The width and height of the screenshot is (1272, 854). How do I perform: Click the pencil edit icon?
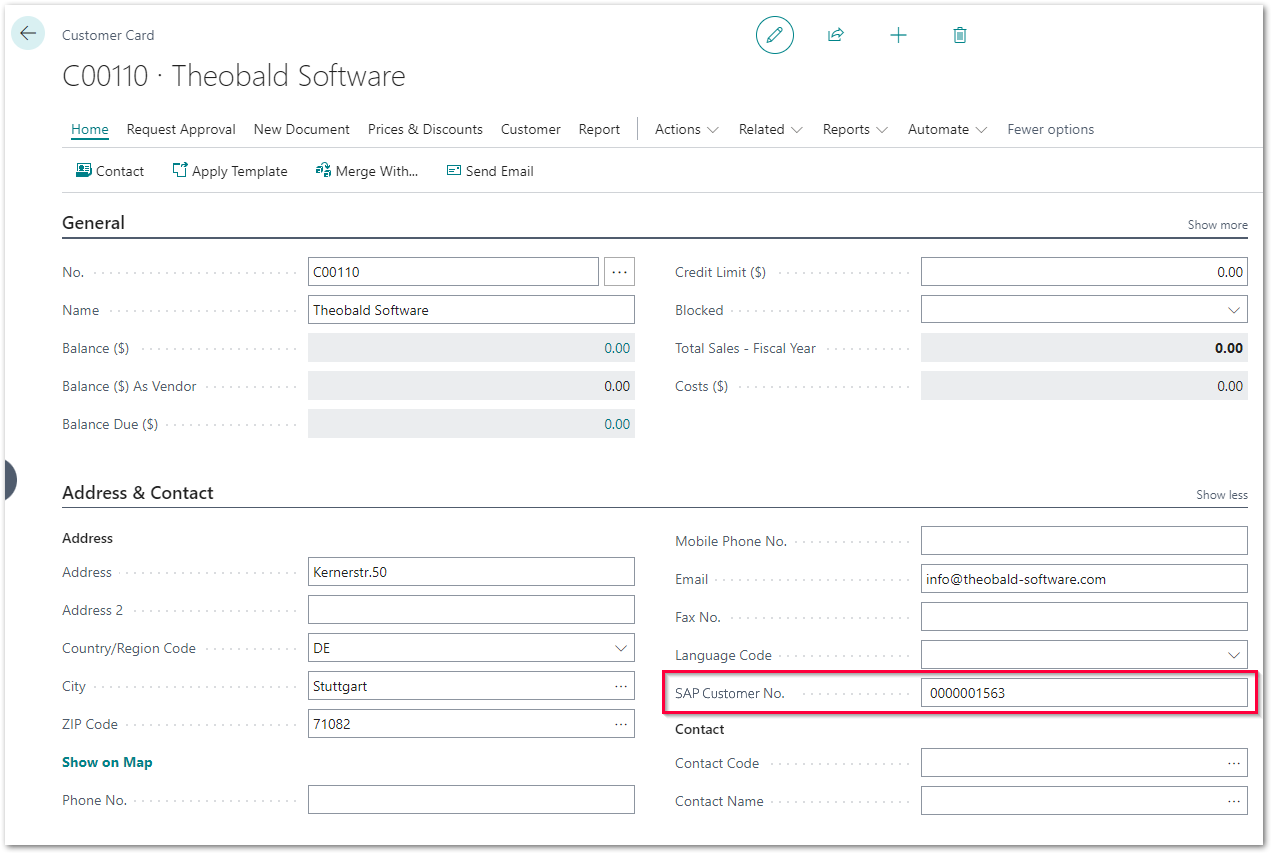pyautogui.click(x=774, y=35)
